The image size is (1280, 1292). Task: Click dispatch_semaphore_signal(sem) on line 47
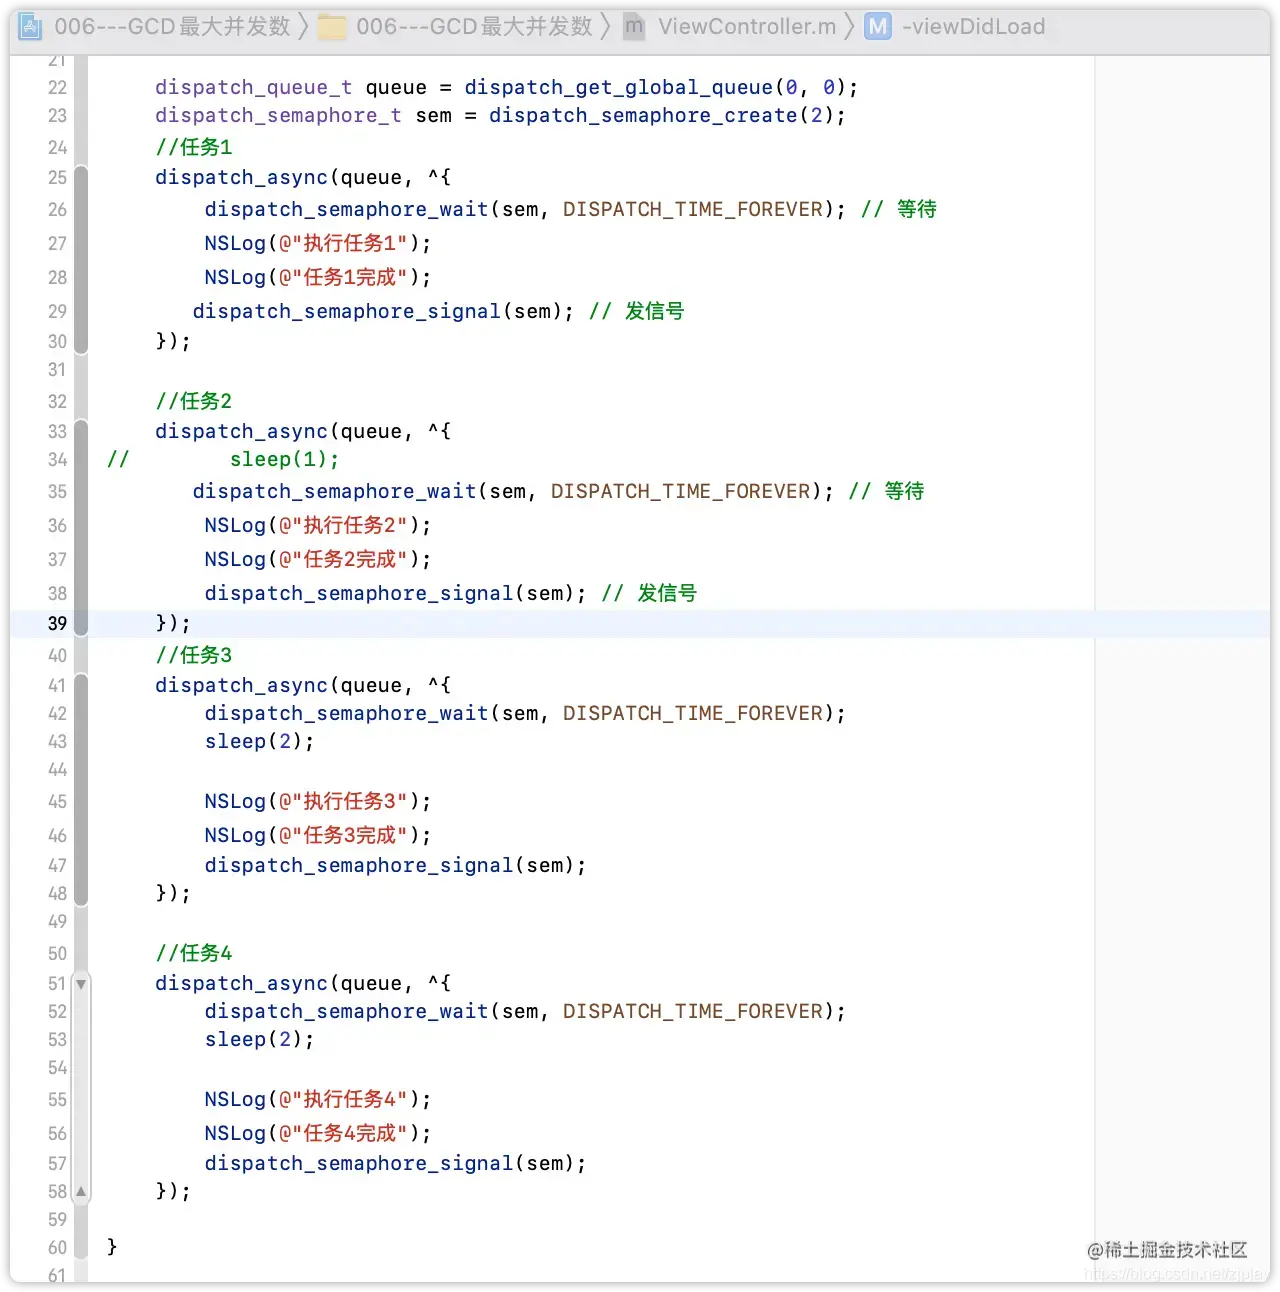(389, 866)
